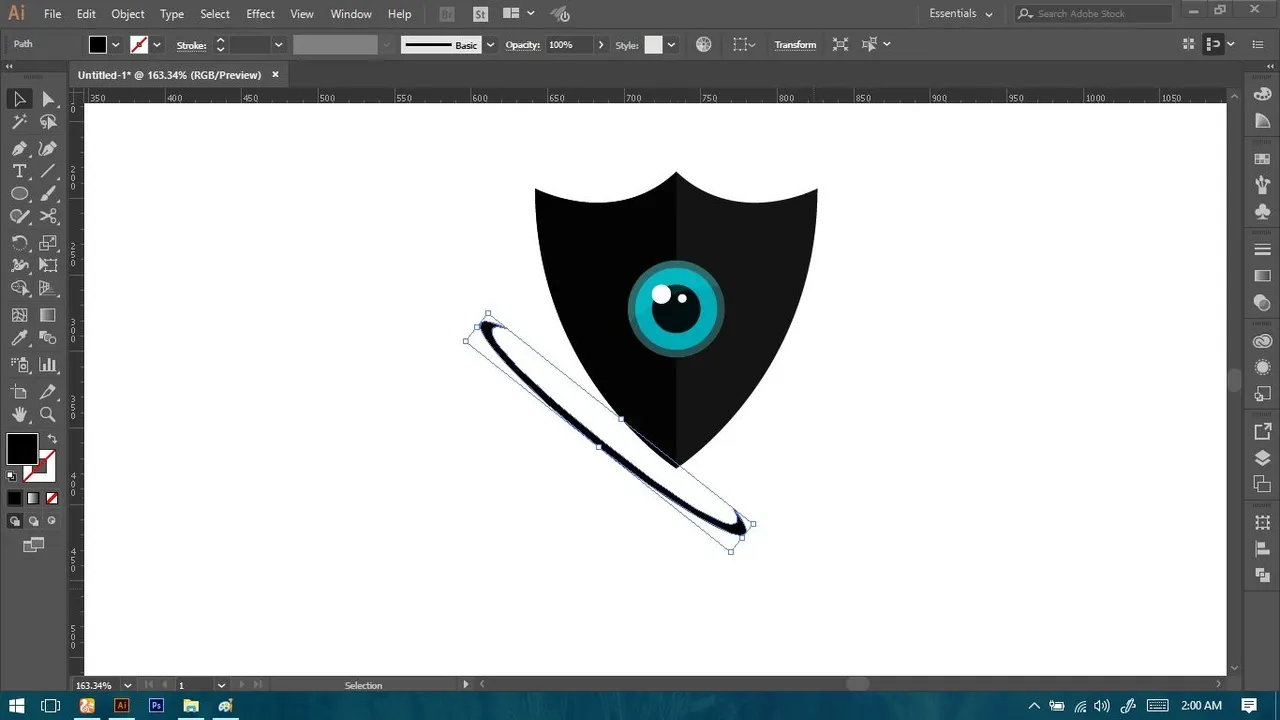Select the Zoom tool magnifier
The height and width of the screenshot is (720, 1280).
[x=48, y=414]
